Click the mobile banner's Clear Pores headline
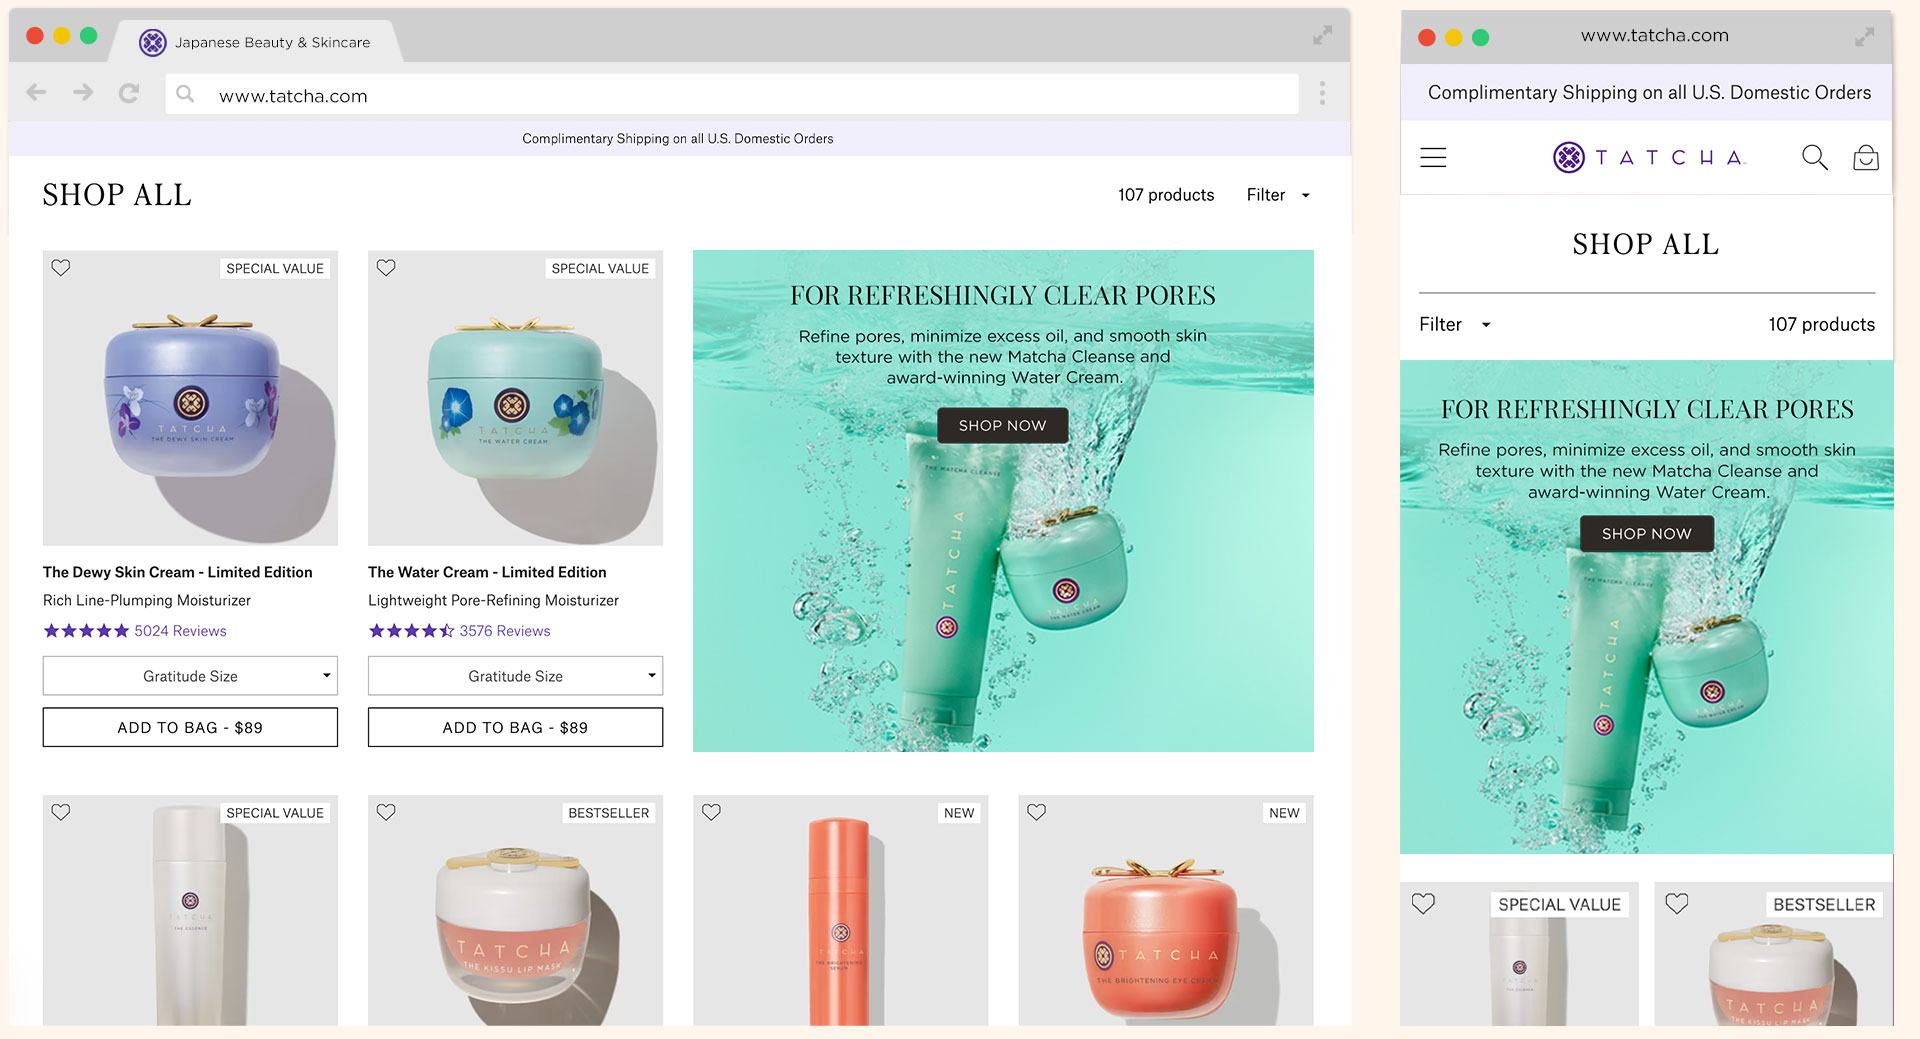 tap(1647, 409)
